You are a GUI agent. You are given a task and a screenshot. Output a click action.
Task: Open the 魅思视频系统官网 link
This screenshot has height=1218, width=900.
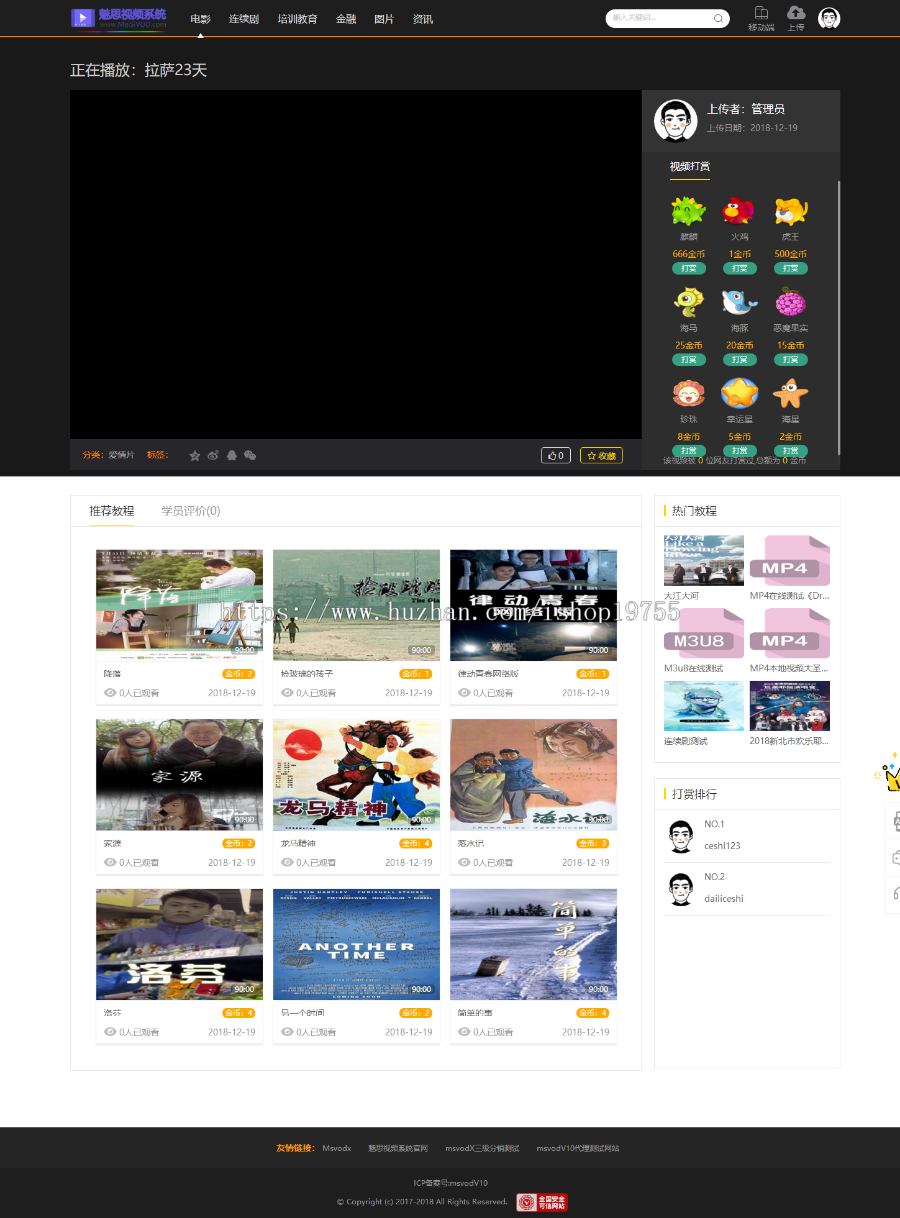397,1148
